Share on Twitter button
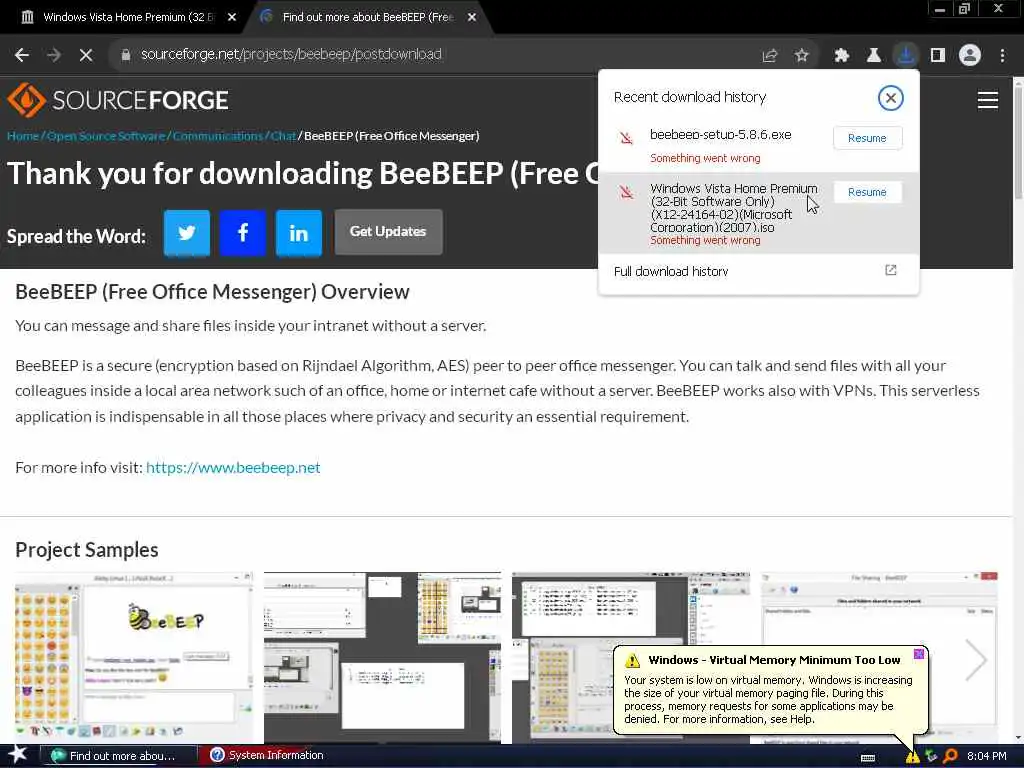The width and height of the screenshot is (1024, 768). pos(187,232)
